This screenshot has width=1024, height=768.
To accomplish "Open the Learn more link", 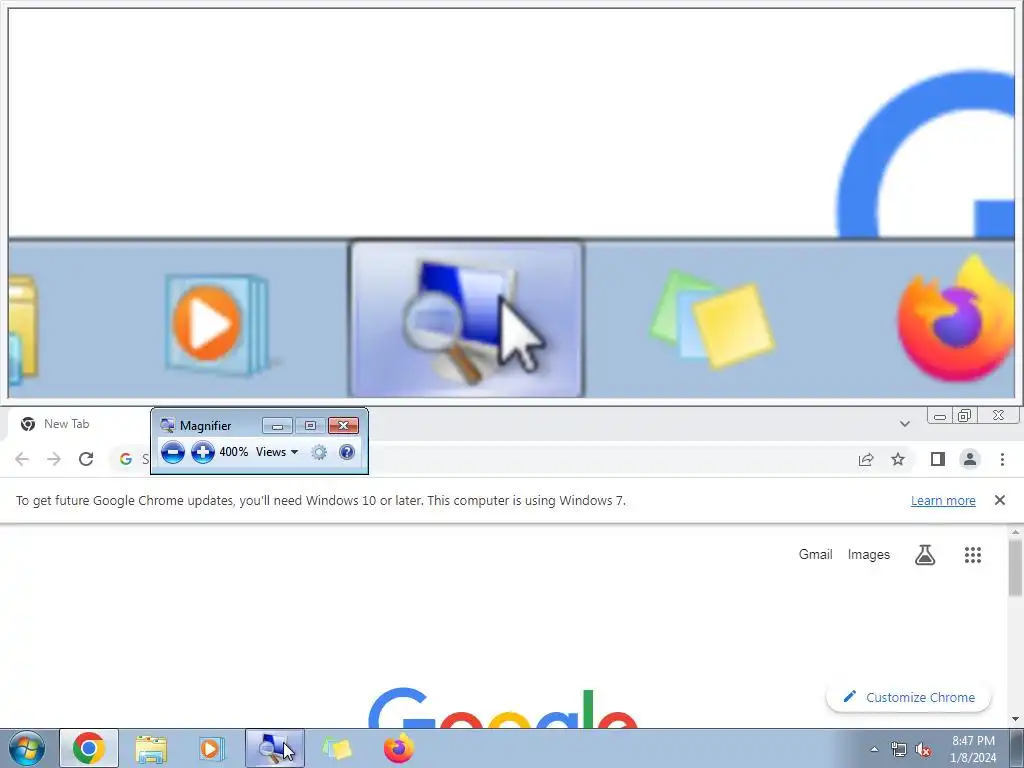I will click(943, 501).
